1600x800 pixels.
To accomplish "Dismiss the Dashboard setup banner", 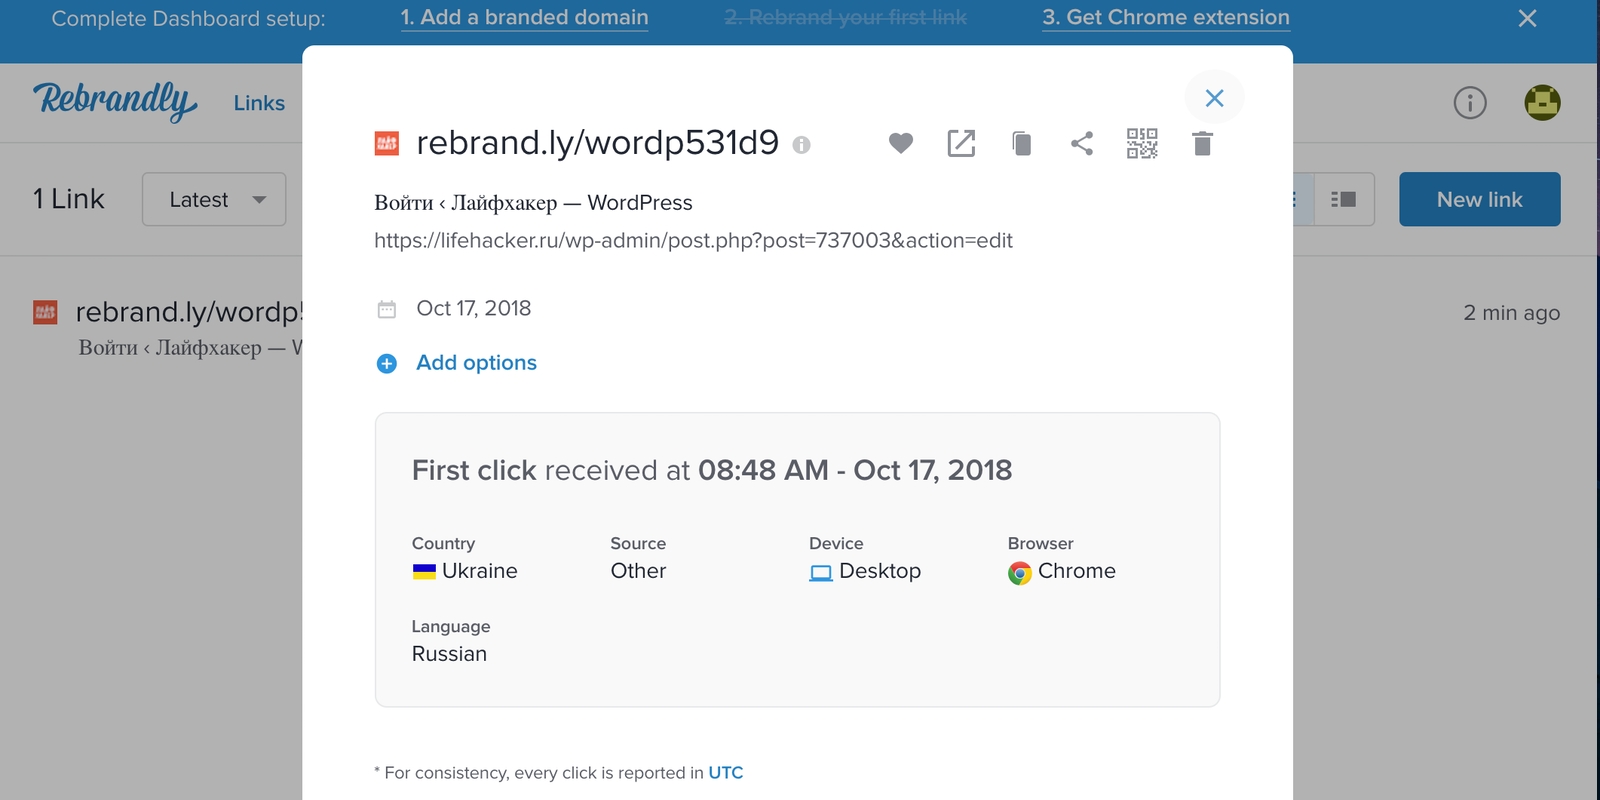I will [x=1527, y=18].
